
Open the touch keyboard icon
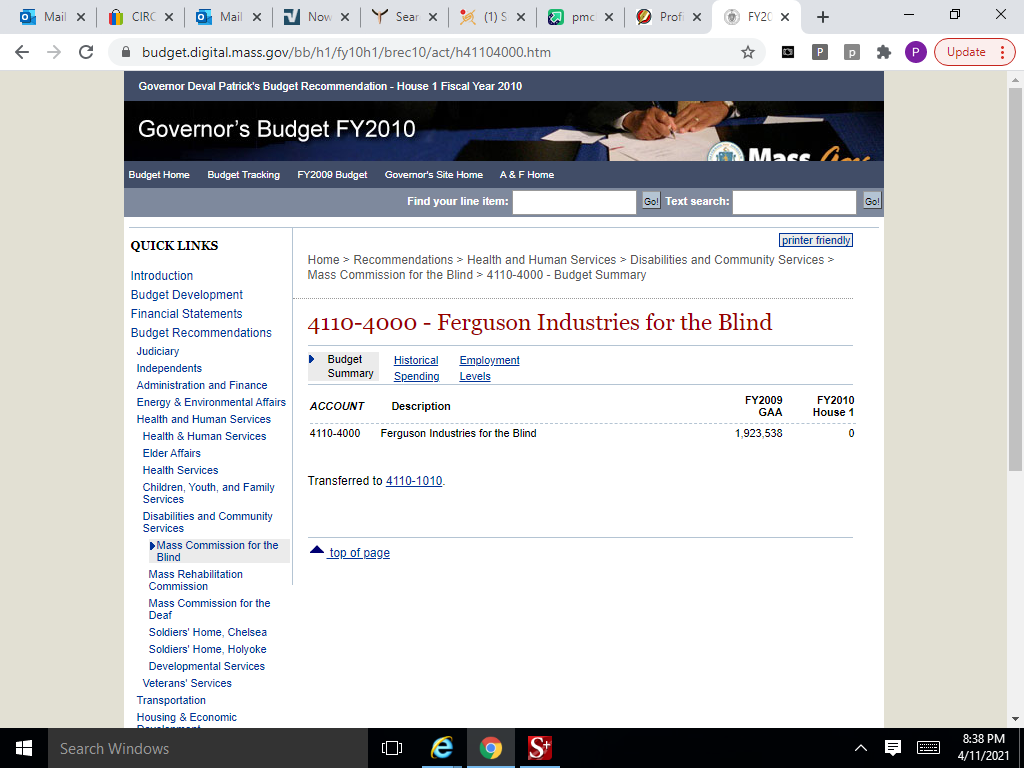tap(928, 748)
